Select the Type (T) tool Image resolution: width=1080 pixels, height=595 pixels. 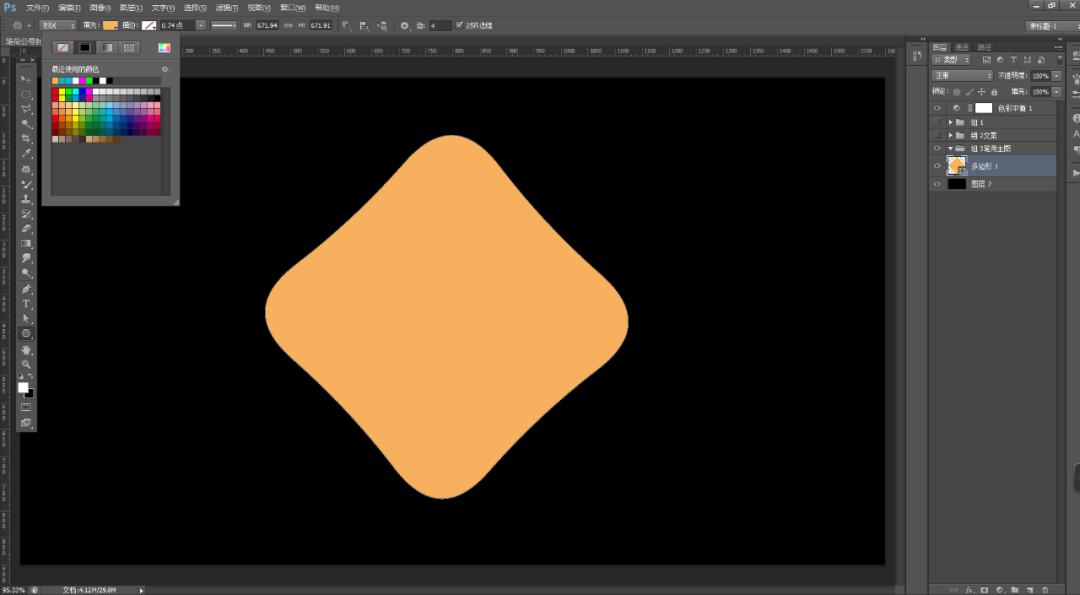coord(27,303)
